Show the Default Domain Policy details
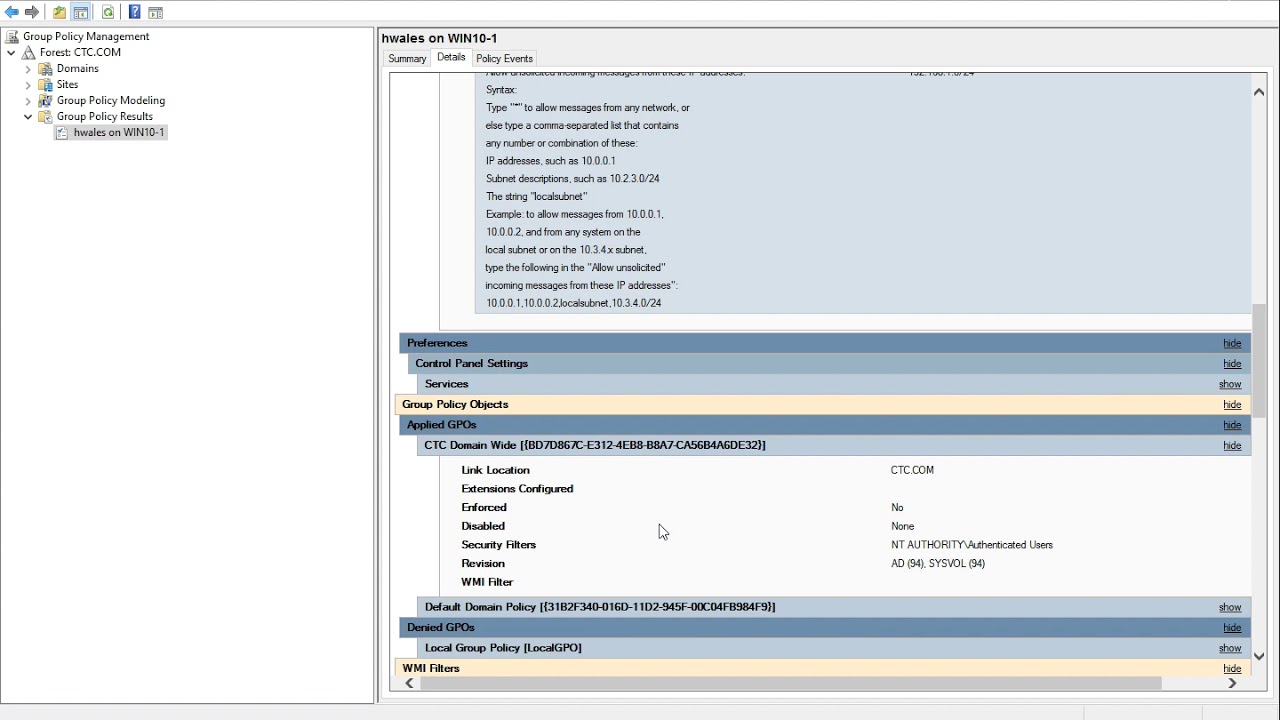 [1230, 607]
